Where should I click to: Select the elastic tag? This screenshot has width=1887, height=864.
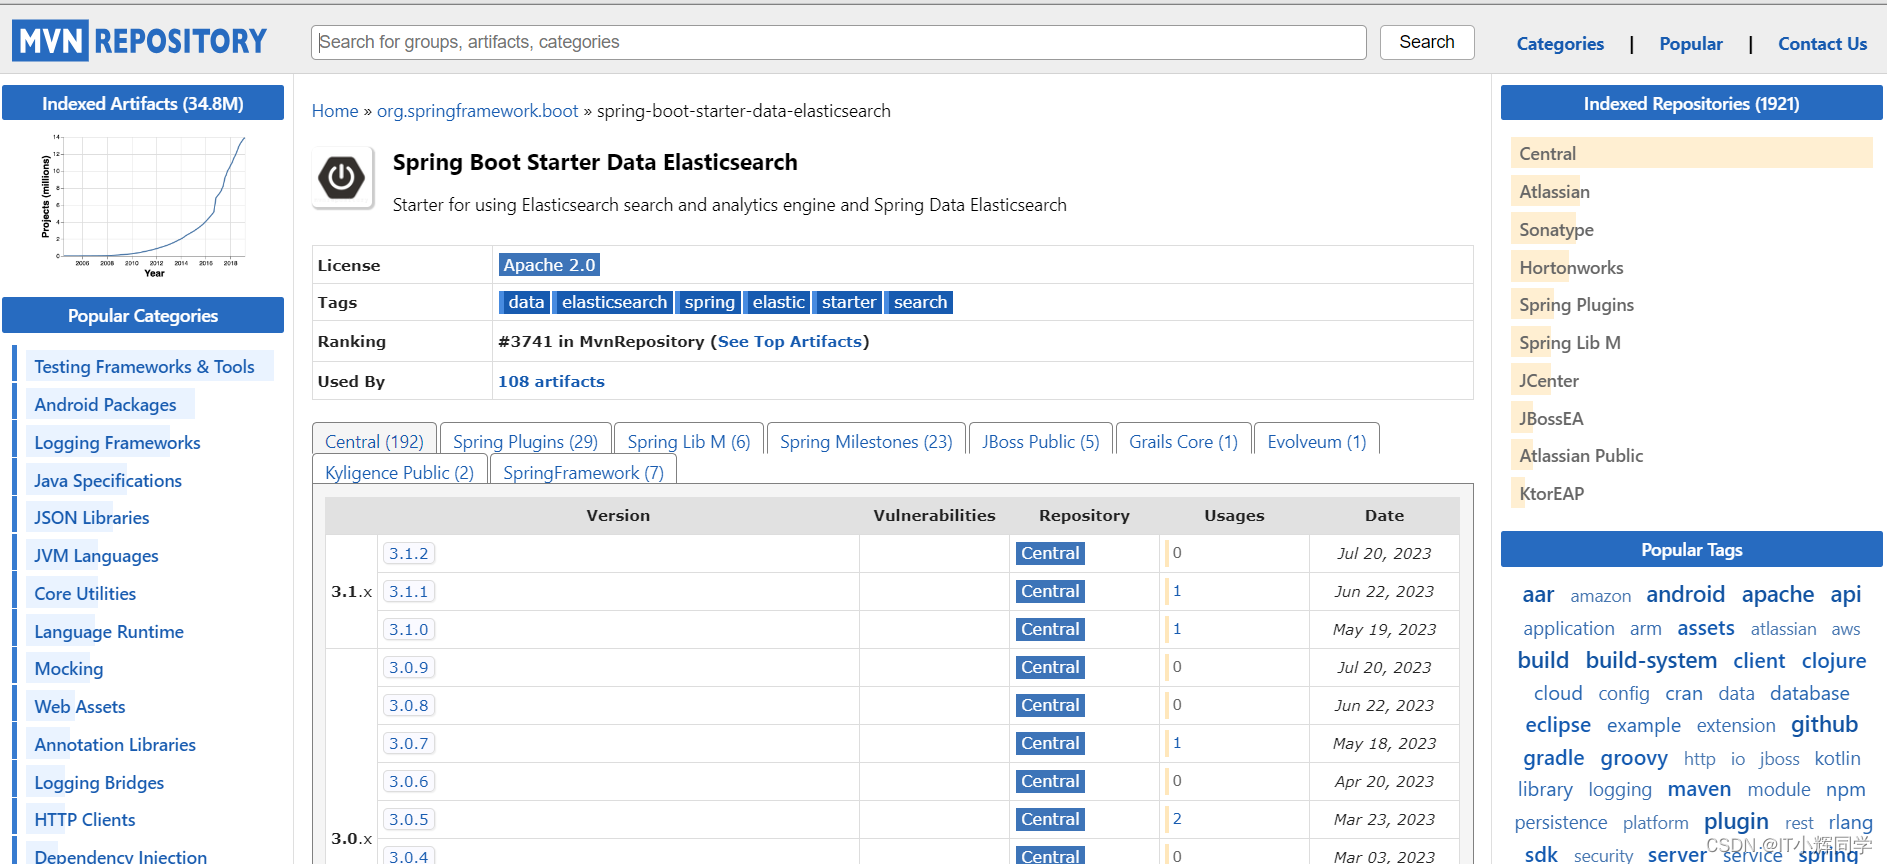click(x=778, y=302)
